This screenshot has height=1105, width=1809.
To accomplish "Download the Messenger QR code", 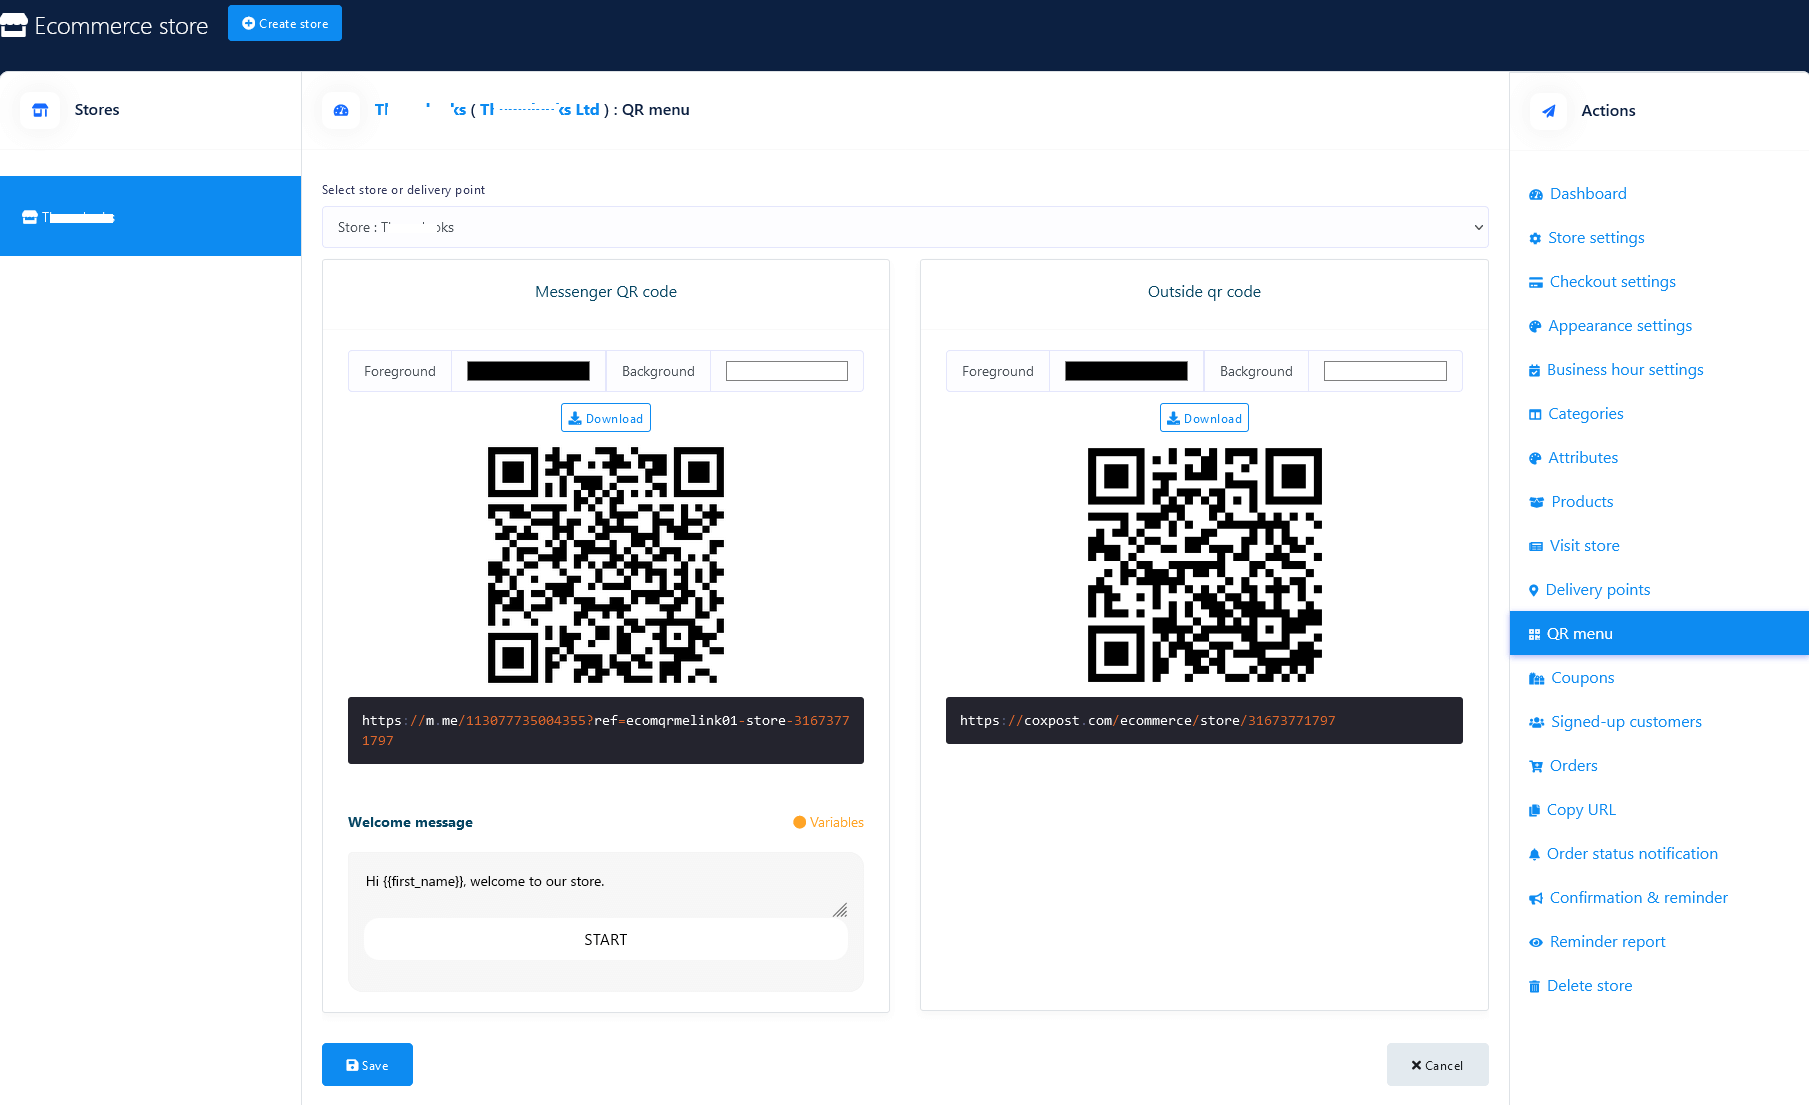I will (605, 418).
